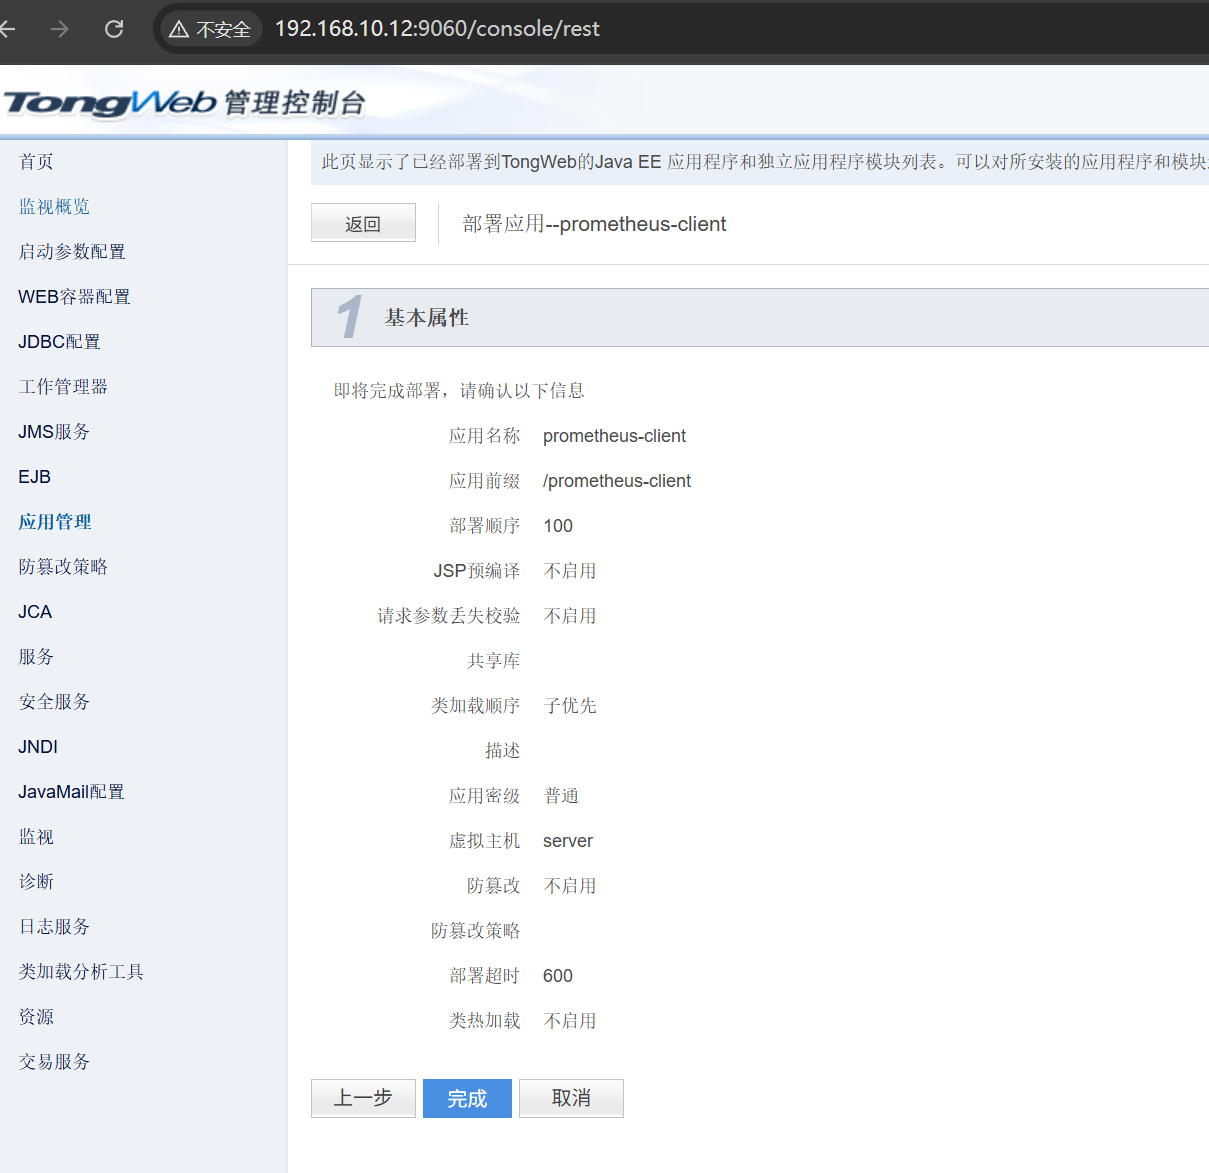The width and height of the screenshot is (1209, 1173).
Task: Open JCA in the sidebar
Action: point(35,612)
